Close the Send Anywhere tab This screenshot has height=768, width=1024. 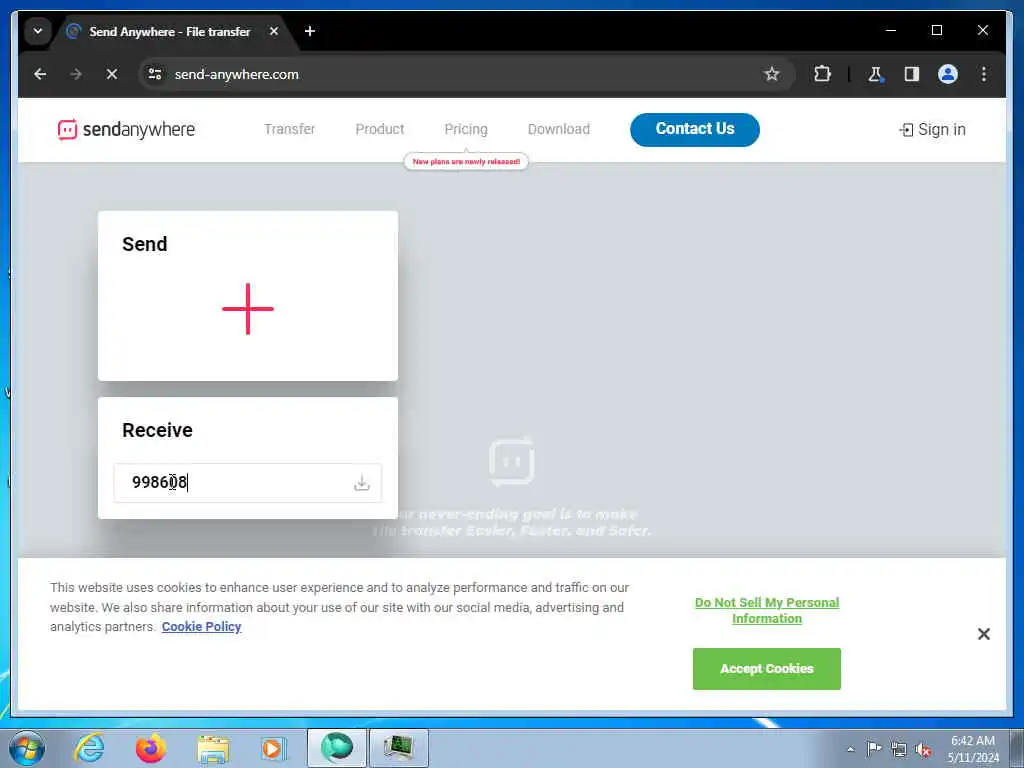pos(274,31)
